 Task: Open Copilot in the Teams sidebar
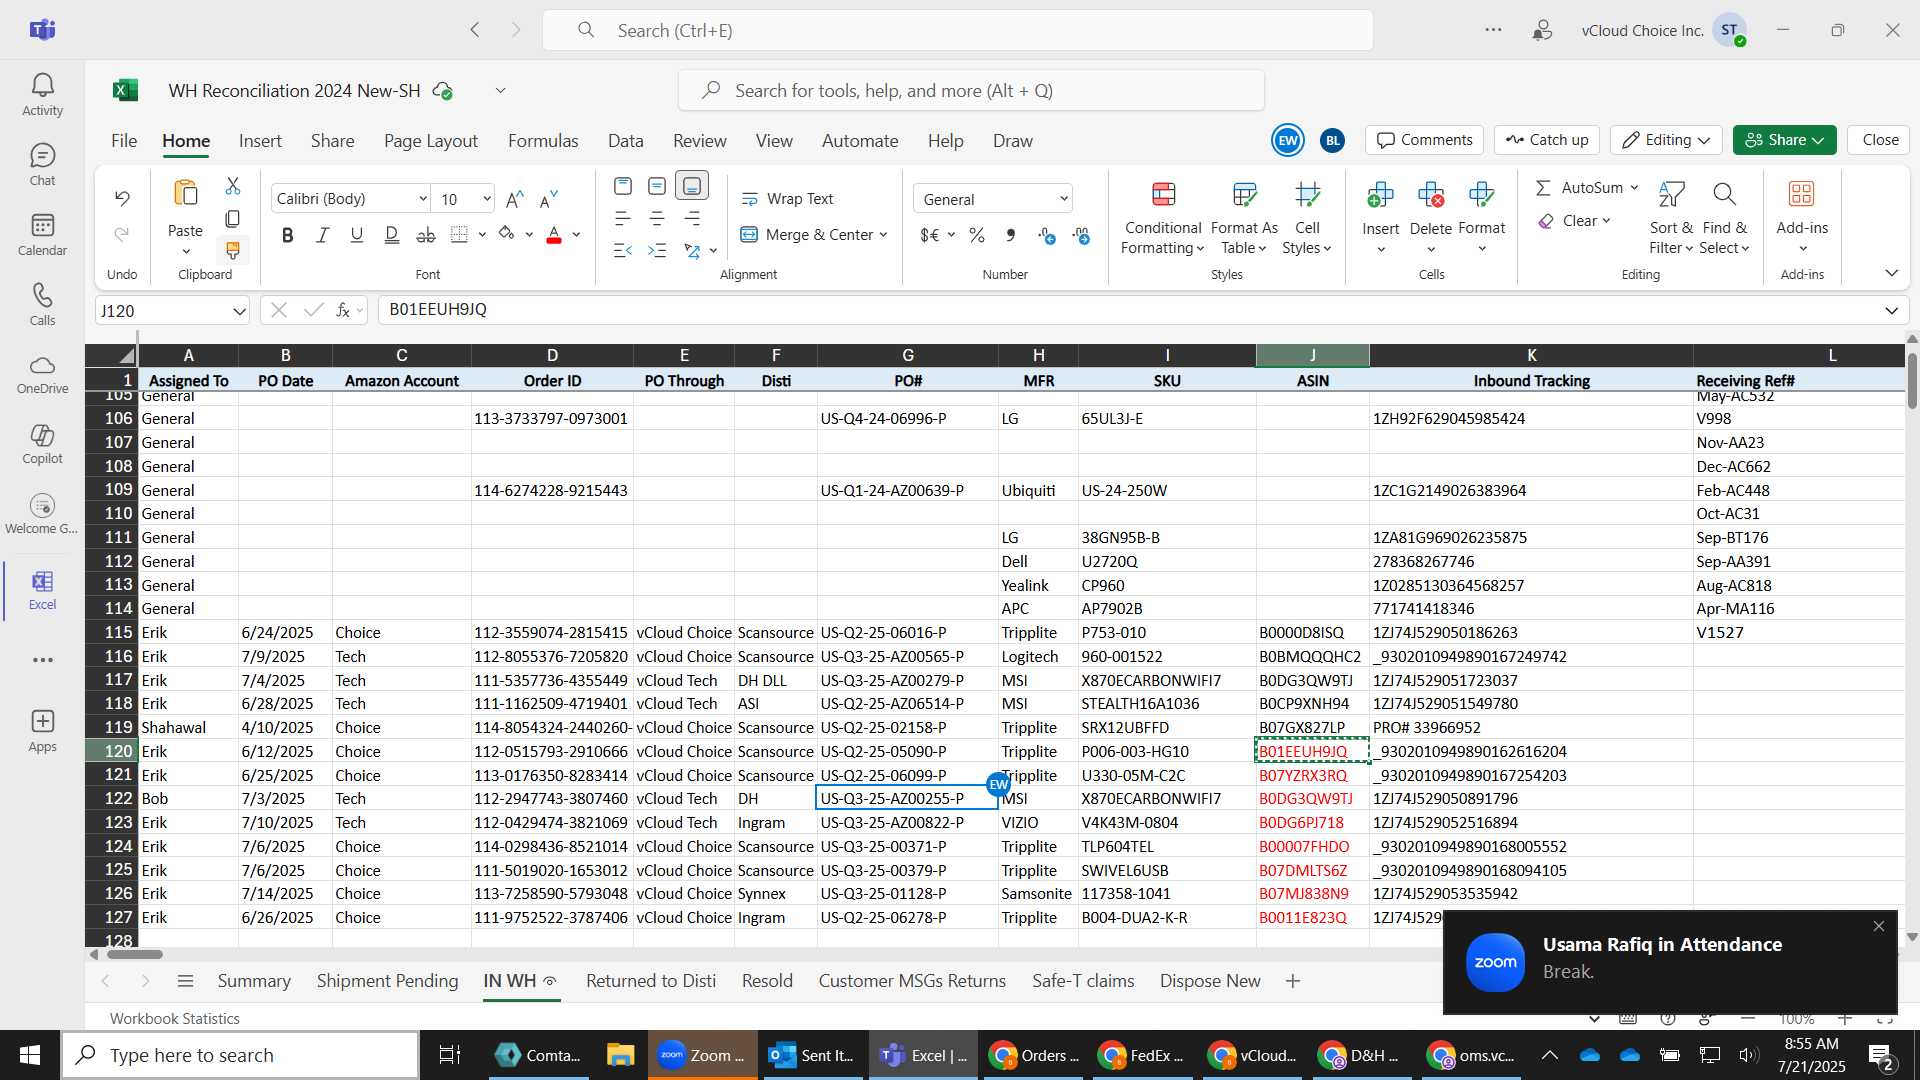[42, 444]
